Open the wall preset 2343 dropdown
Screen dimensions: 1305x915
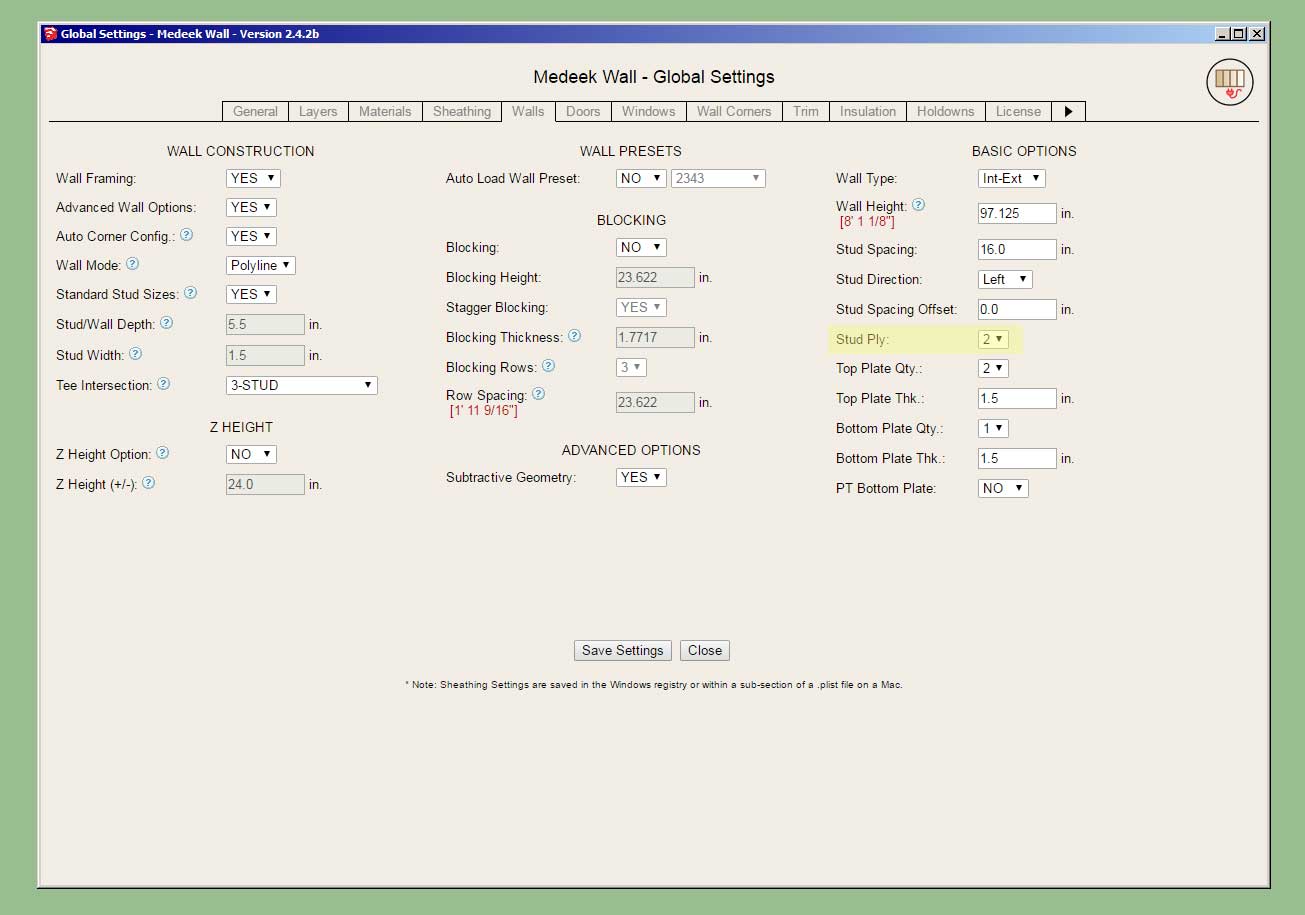719,178
